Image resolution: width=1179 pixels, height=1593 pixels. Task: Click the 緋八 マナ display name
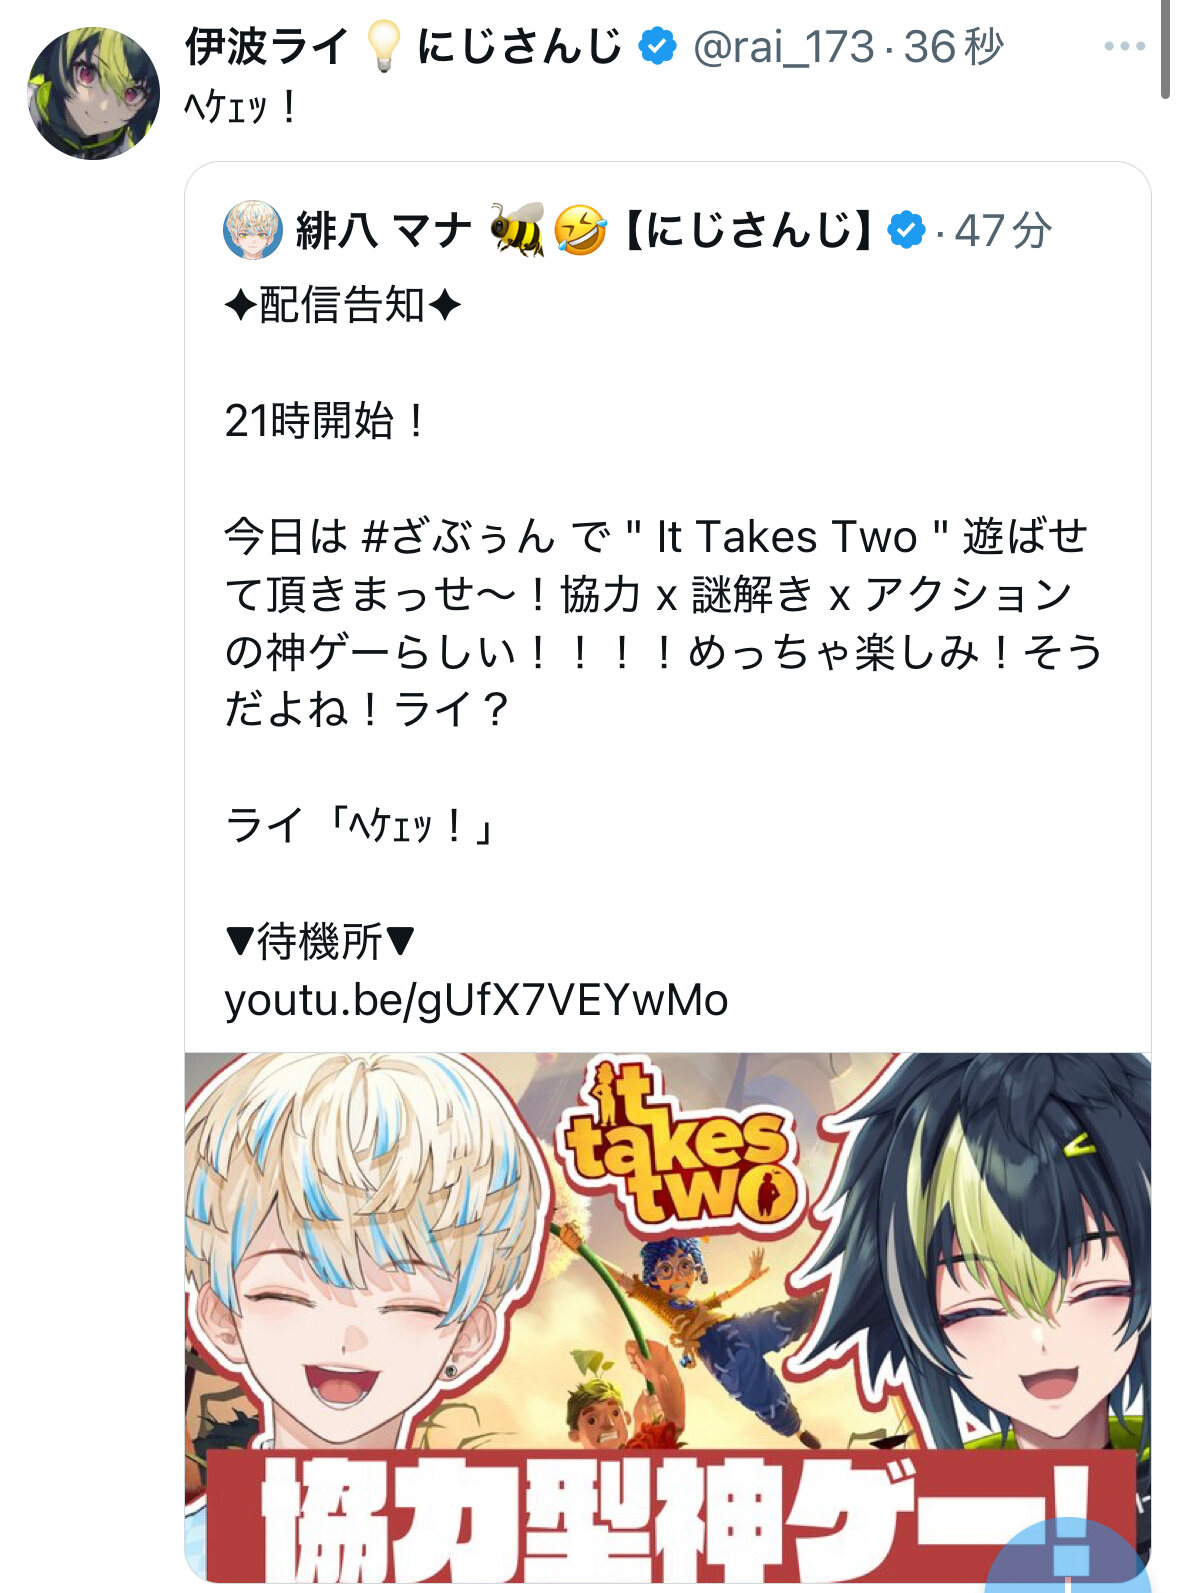(383, 231)
